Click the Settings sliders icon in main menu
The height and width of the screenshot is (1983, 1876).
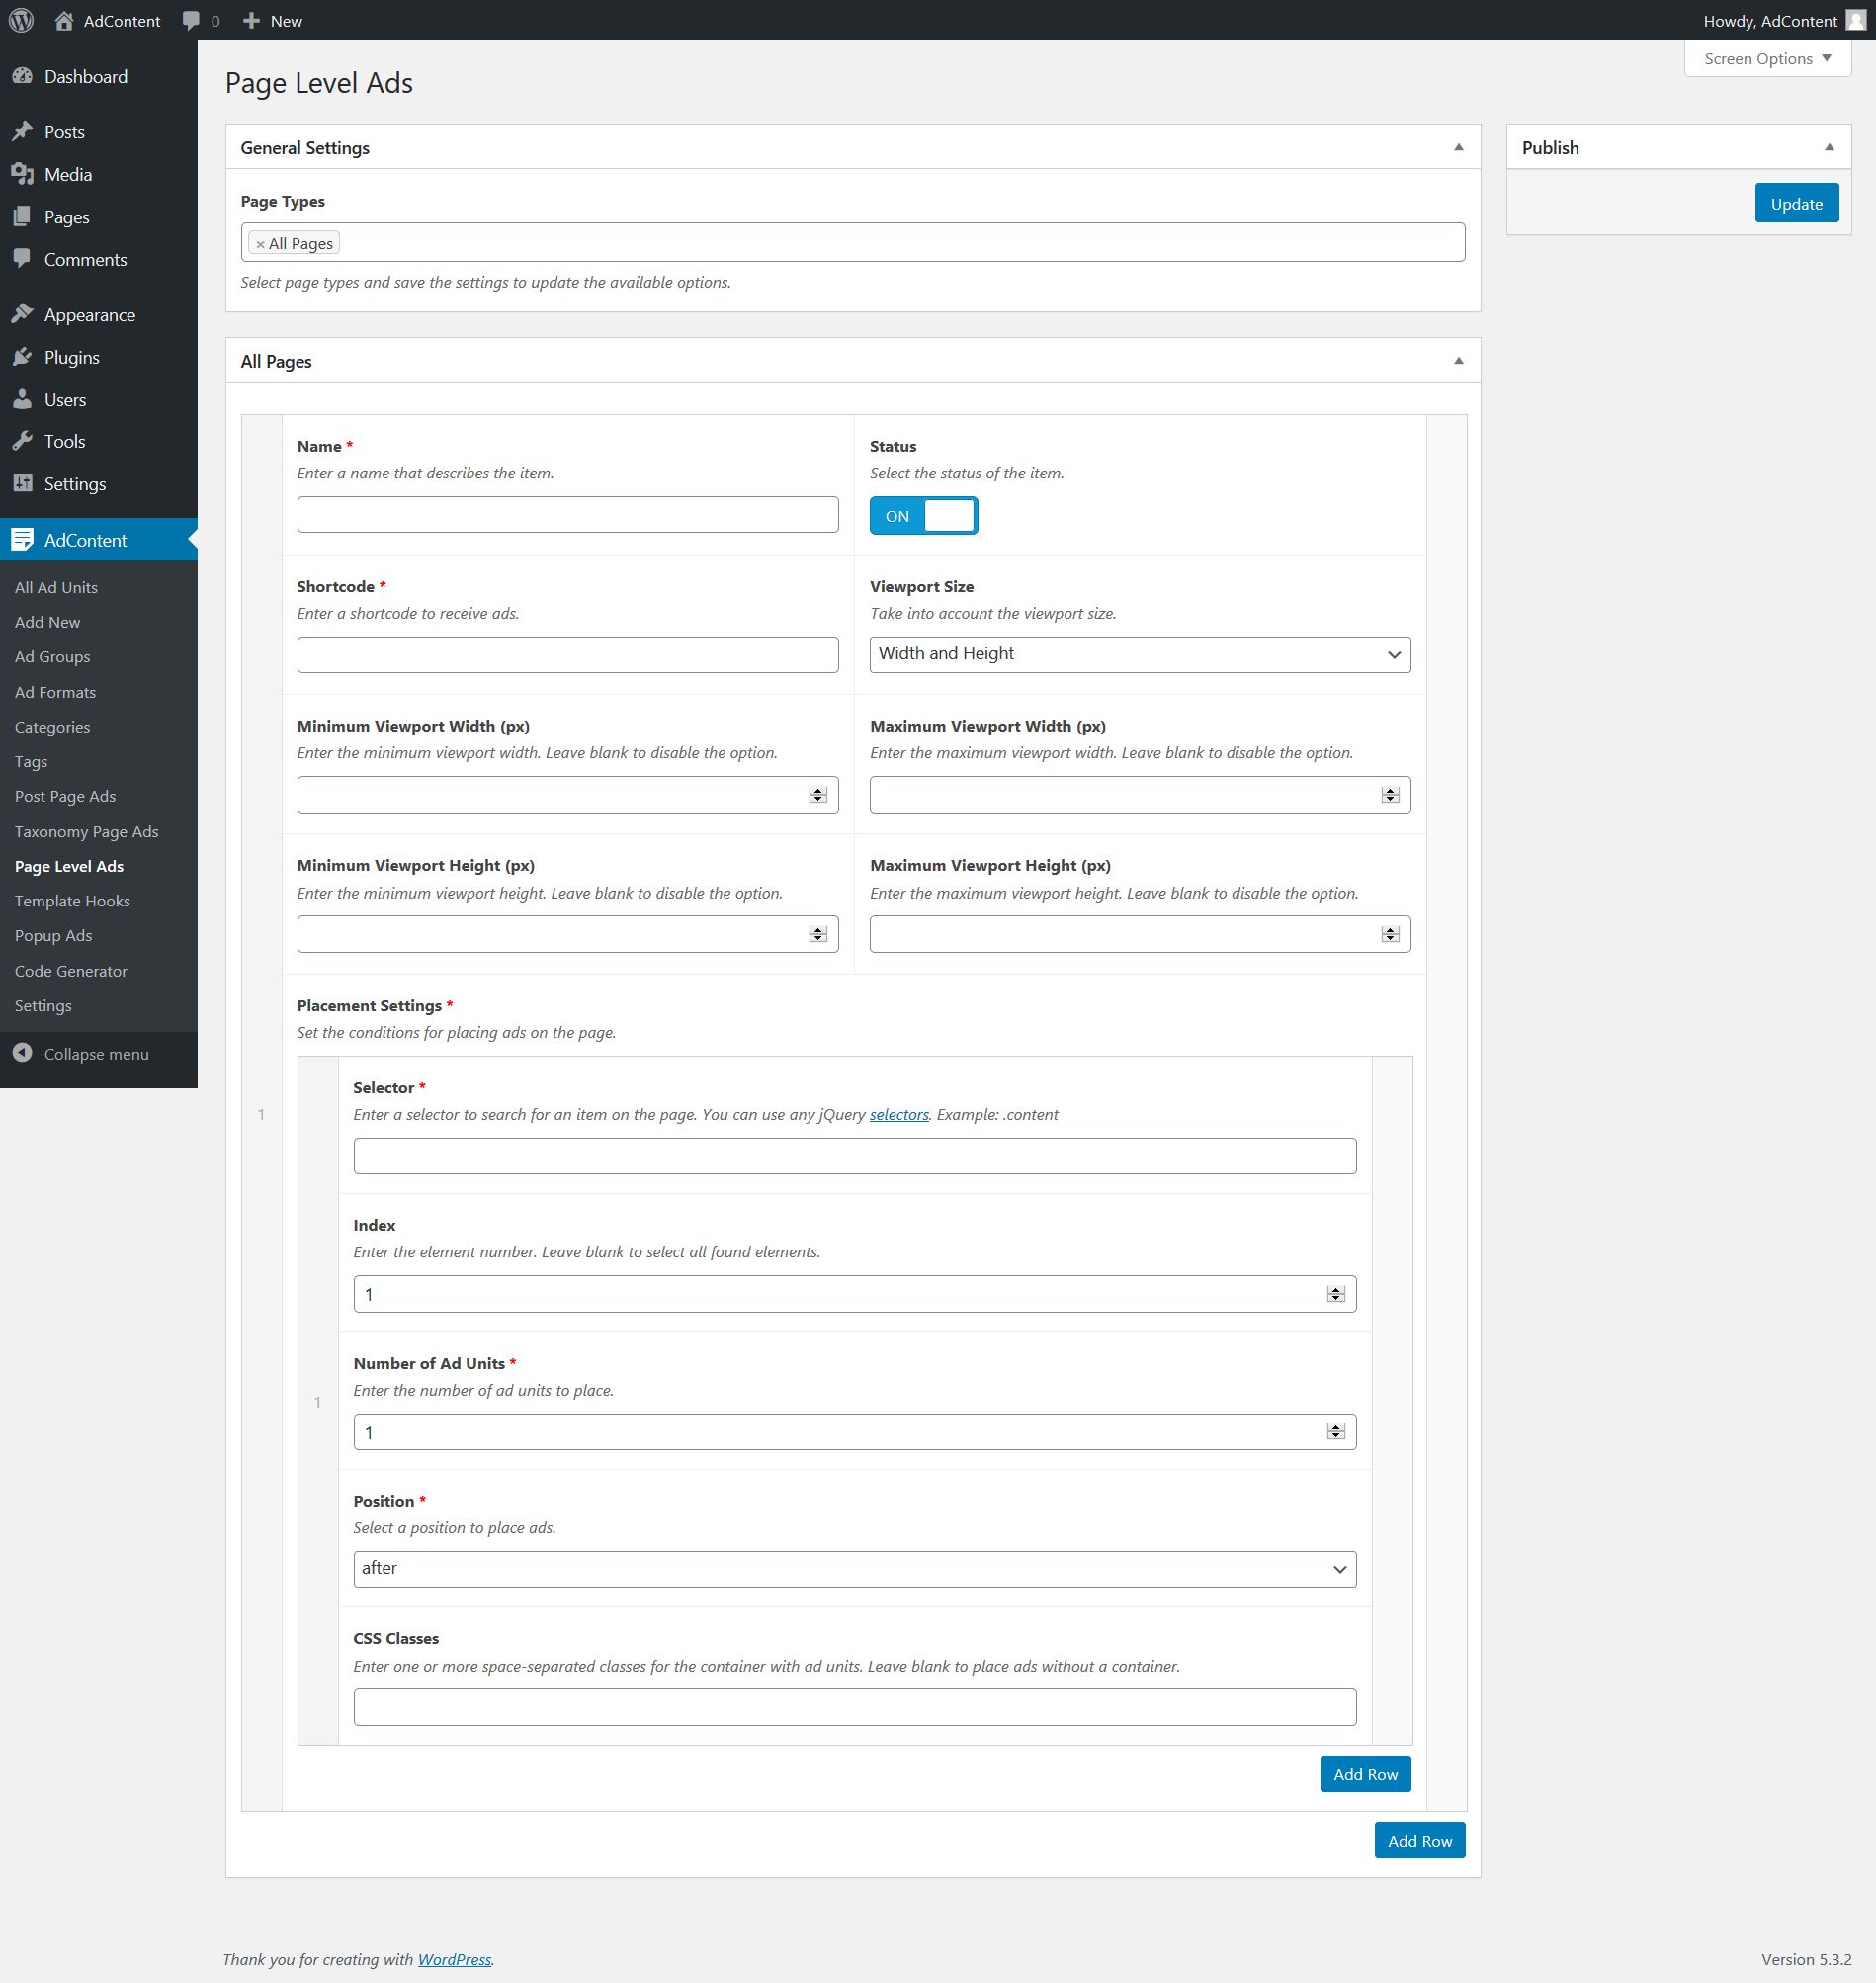pyautogui.click(x=22, y=484)
